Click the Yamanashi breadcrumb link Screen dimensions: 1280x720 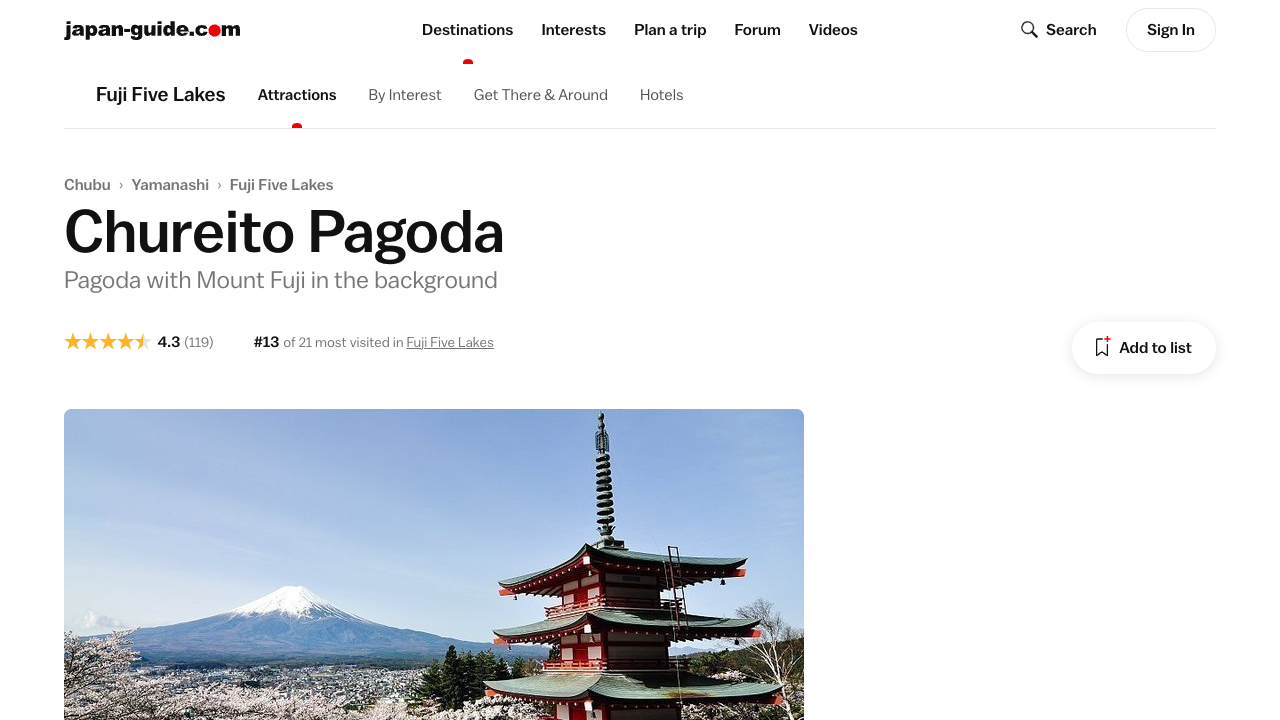pyautogui.click(x=170, y=185)
